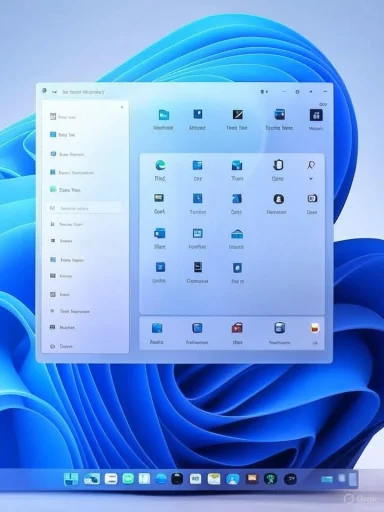Click the magnifier search icon in the app grid
The width and height of the screenshot is (384, 512).
311,165
